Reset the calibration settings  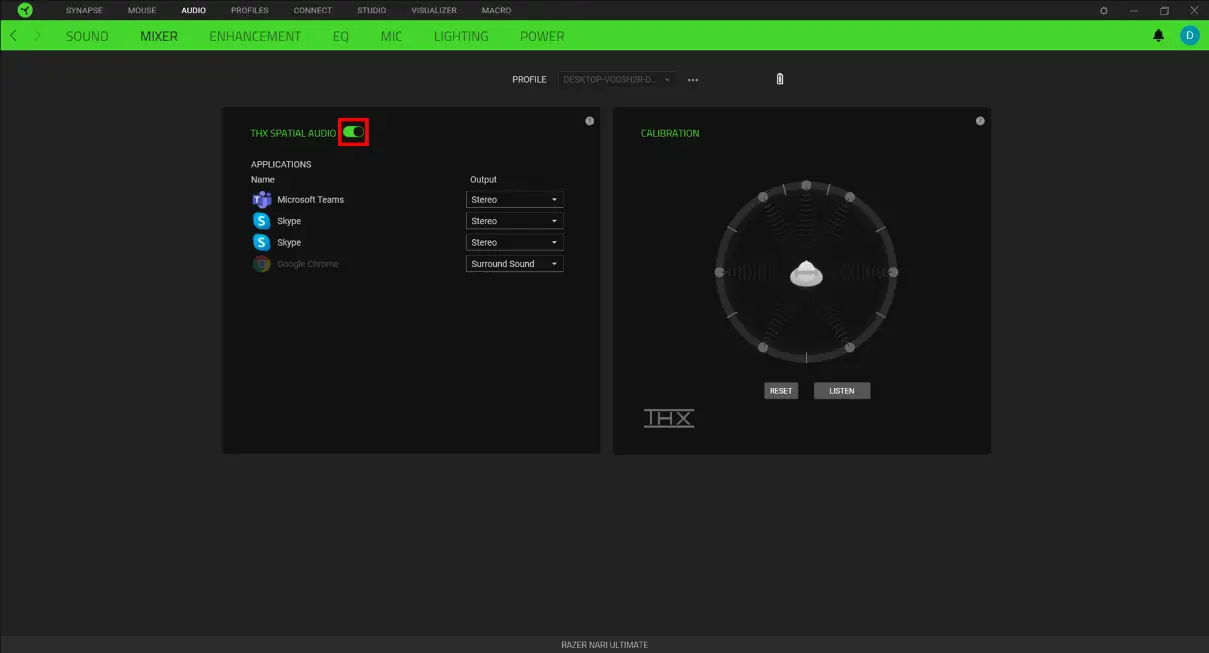780,390
